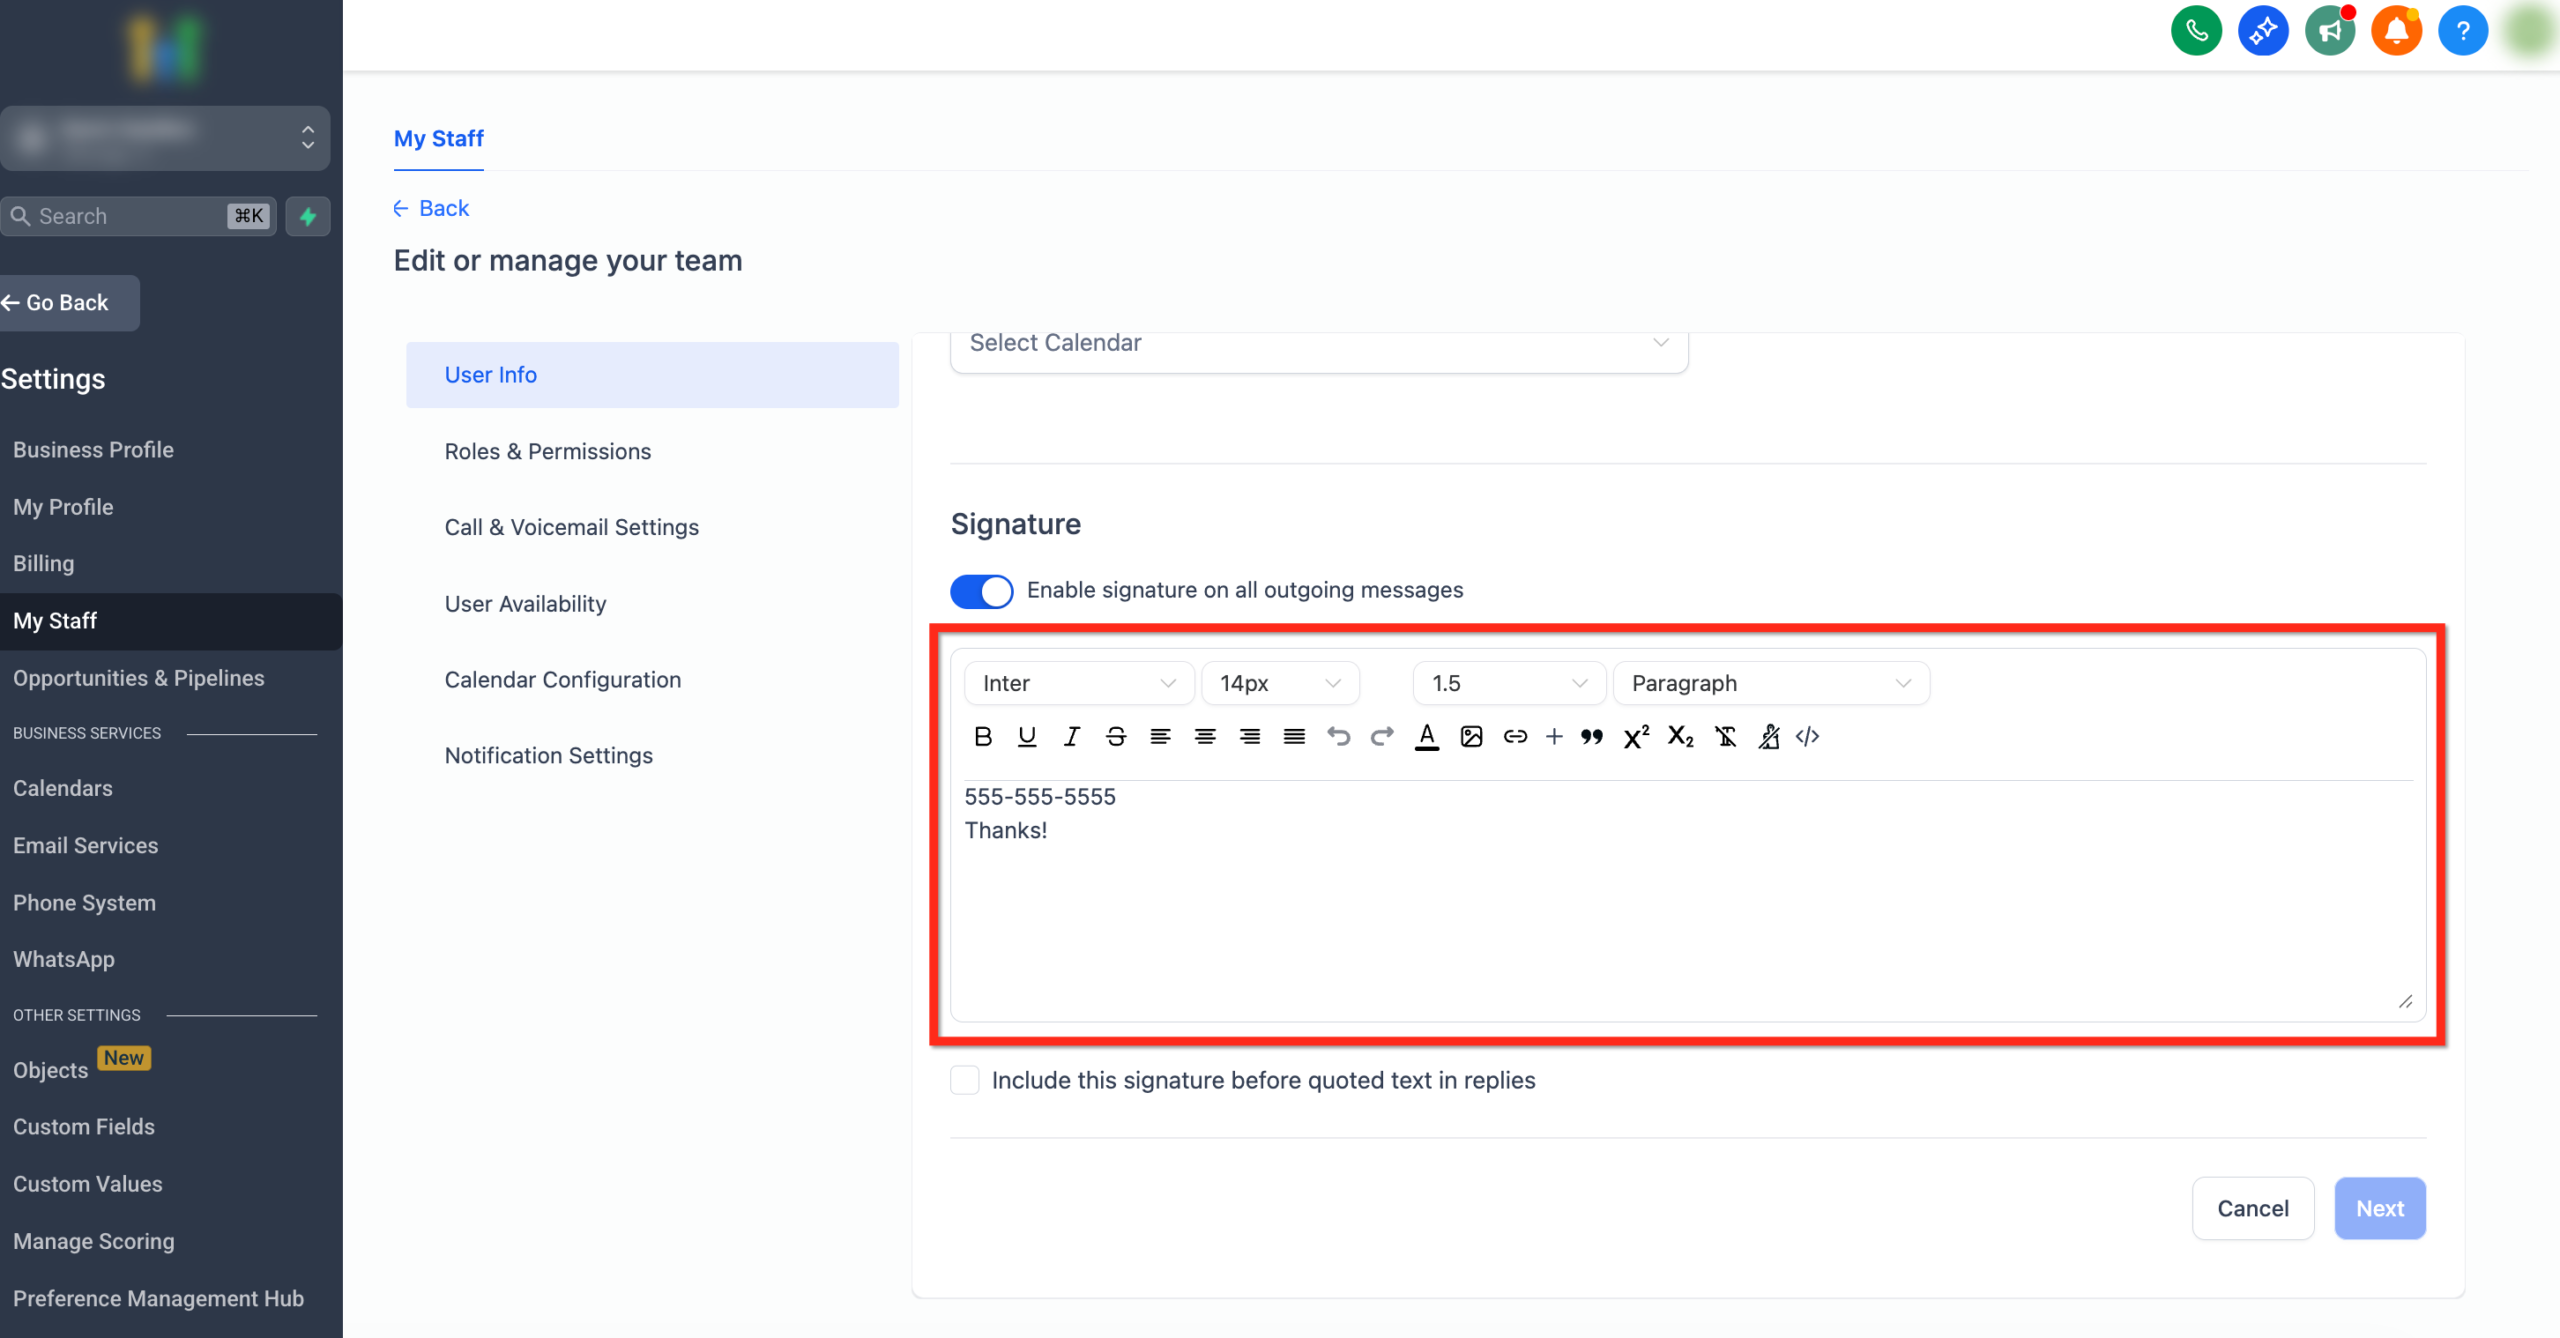2560x1338 pixels.
Task: Undo the last signature edit
Action: coord(1339,737)
